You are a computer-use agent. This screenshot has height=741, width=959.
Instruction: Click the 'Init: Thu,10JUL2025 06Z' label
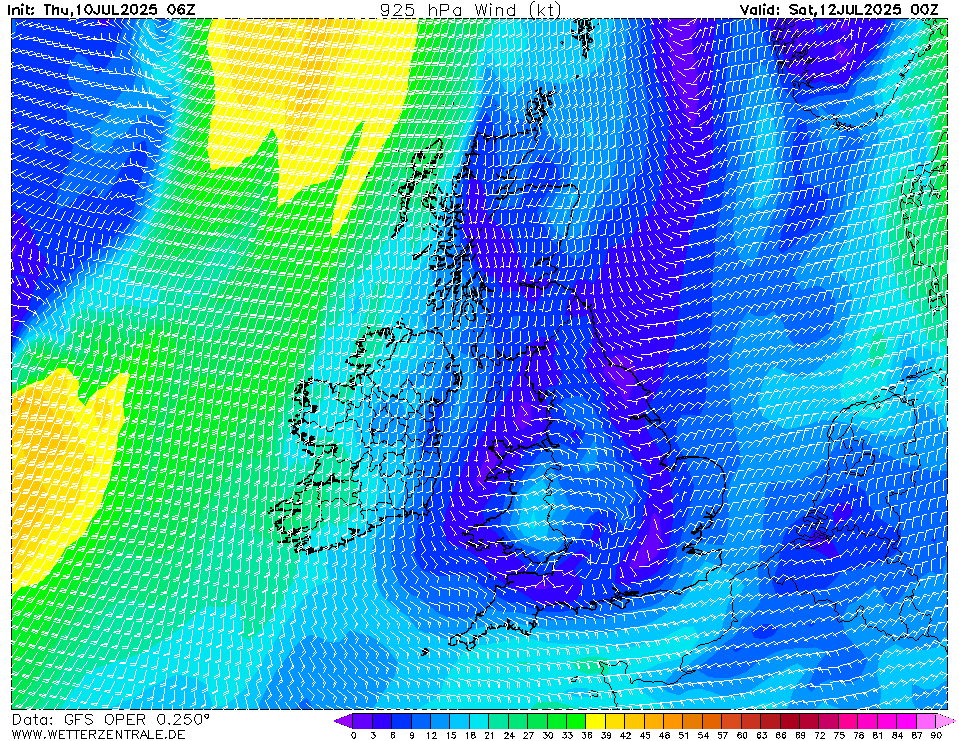(102, 9)
